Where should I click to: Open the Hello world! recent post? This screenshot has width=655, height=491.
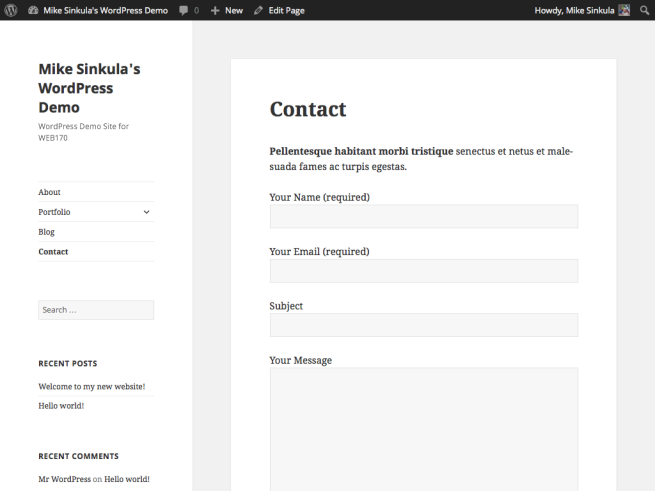coord(61,406)
